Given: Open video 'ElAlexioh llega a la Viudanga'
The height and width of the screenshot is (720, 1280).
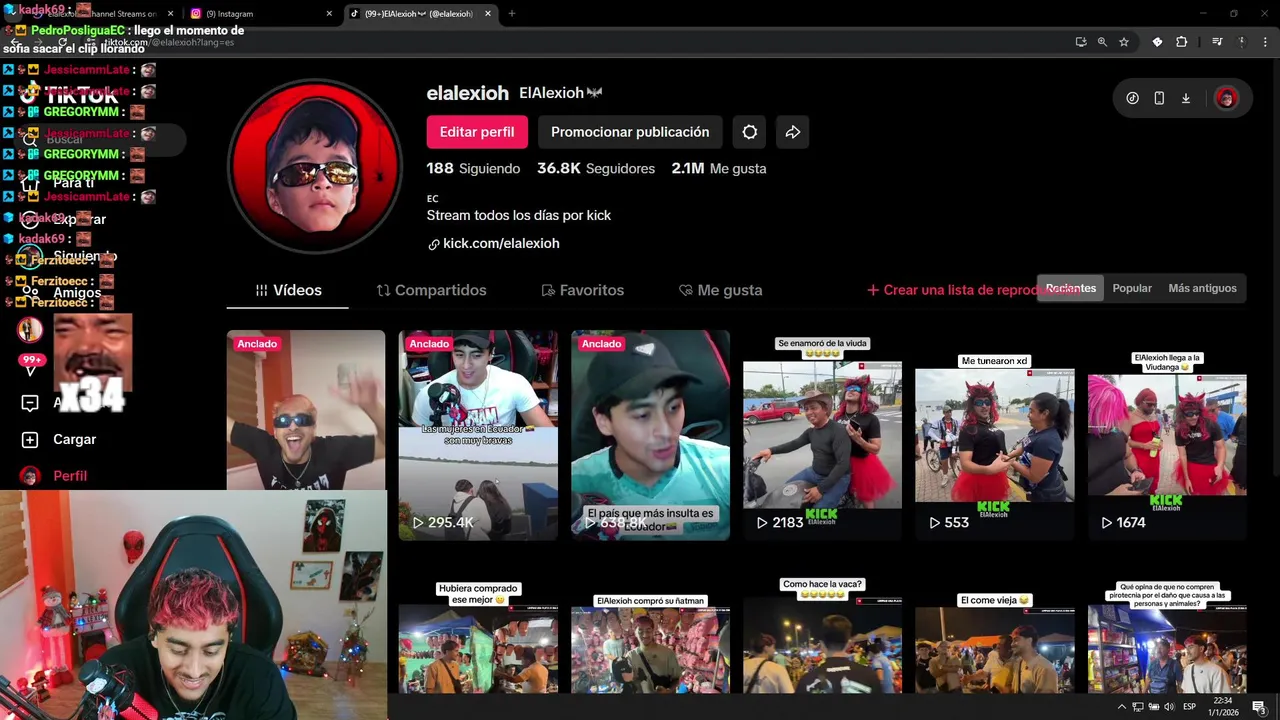Looking at the screenshot, I should click(1167, 435).
